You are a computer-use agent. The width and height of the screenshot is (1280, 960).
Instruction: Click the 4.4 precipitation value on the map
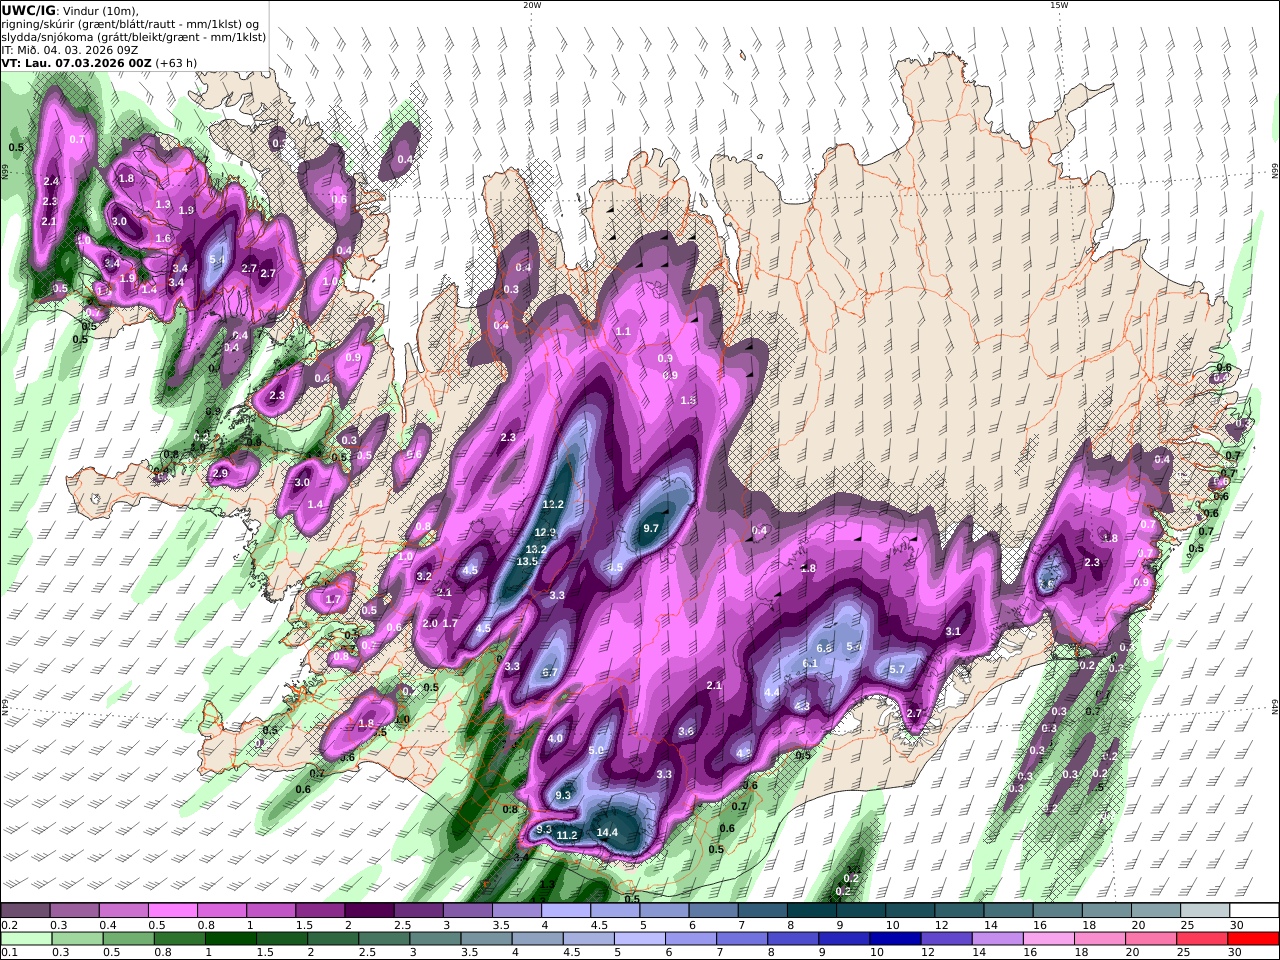click(772, 692)
